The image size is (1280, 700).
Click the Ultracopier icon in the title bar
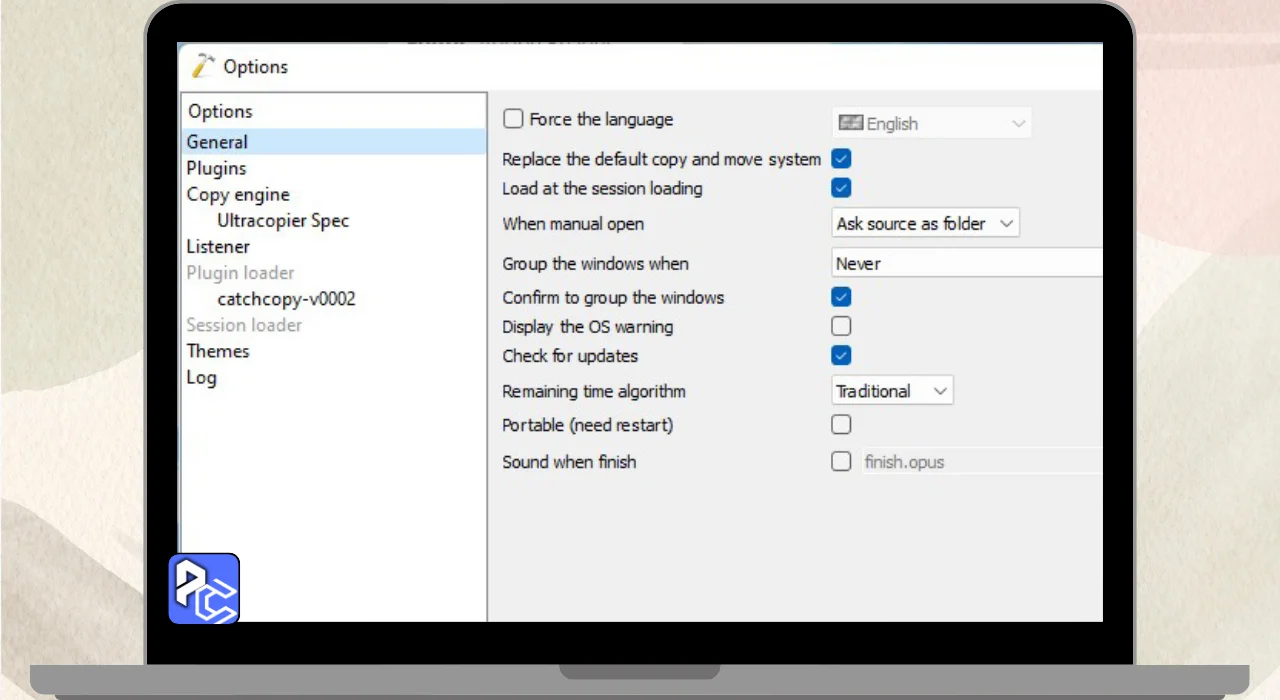tap(203, 66)
